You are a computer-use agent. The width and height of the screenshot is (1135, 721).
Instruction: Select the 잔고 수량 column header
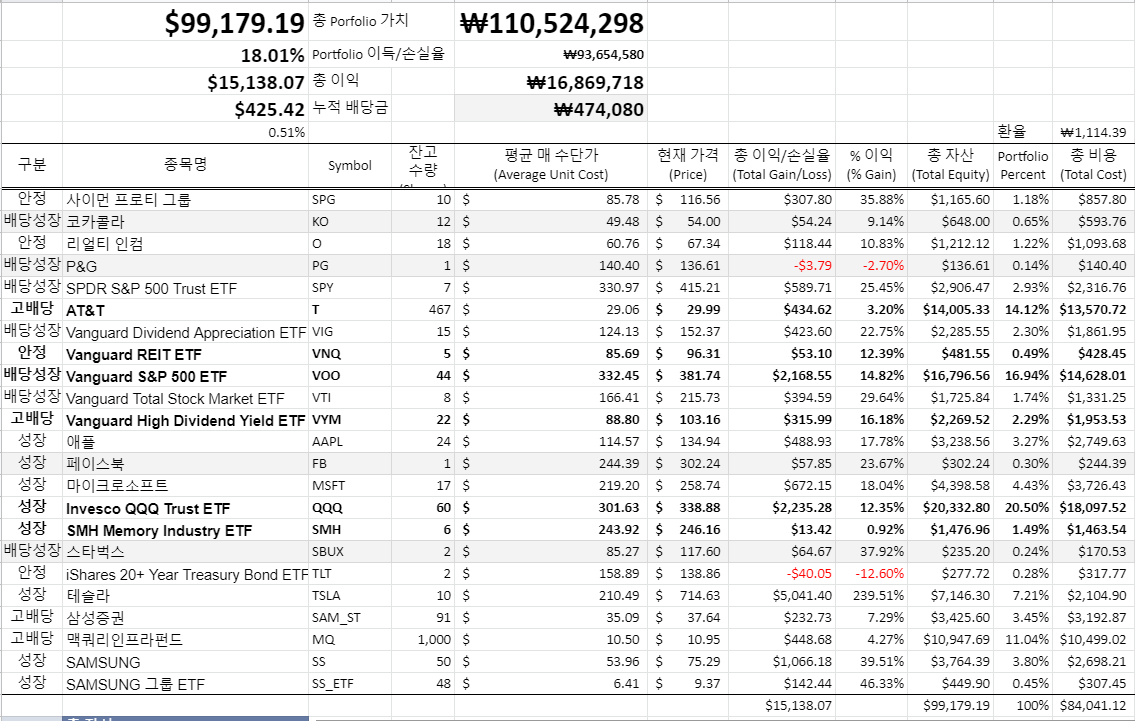click(x=423, y=165)
